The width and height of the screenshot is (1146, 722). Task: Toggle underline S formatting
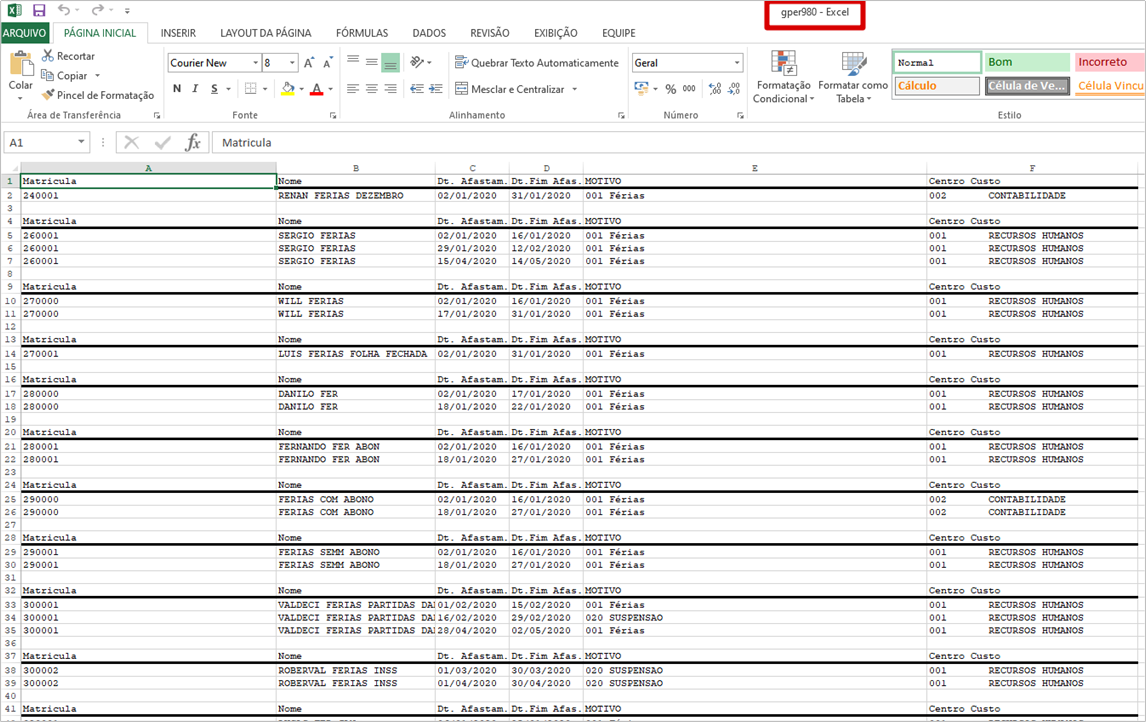pos(214,88)
